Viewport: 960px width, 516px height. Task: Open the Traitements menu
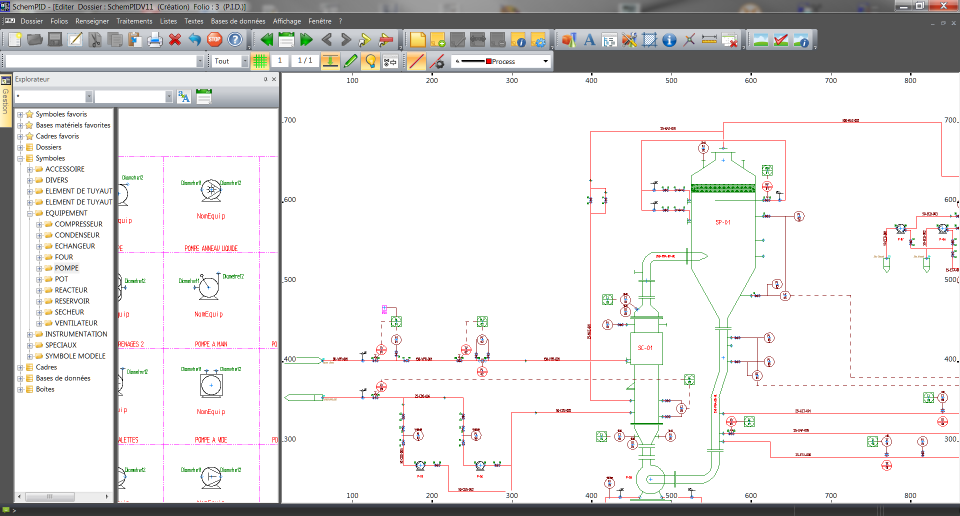click(x=134, y=20)
